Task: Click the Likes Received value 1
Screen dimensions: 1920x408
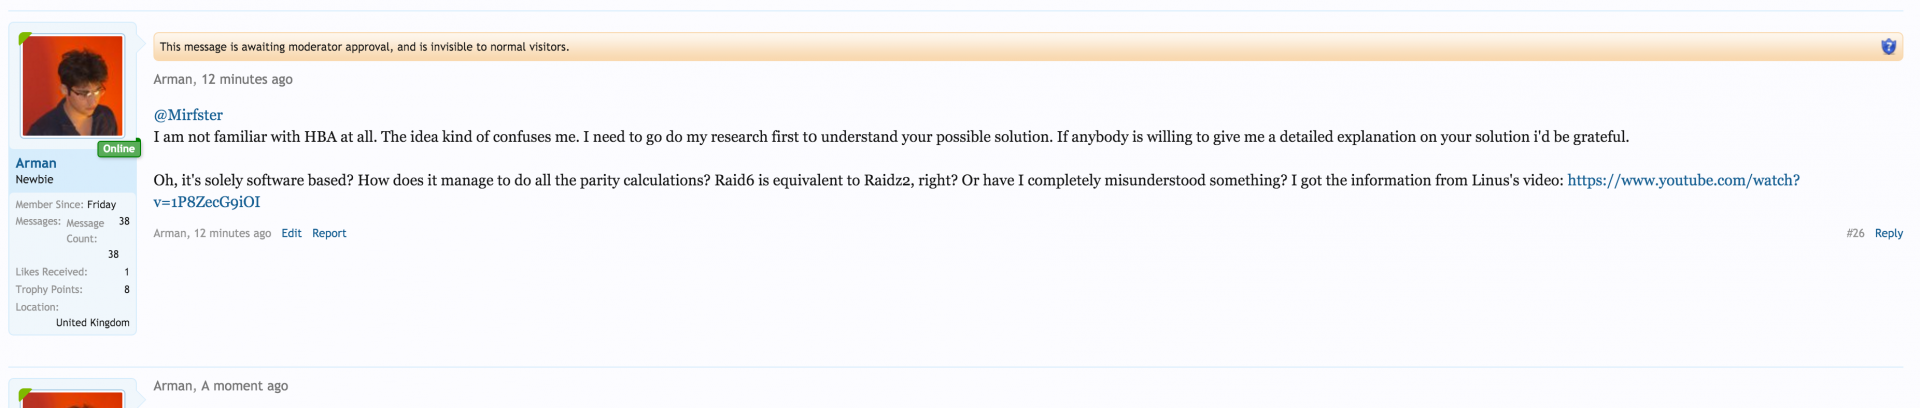Action: click(x=127, y=272)
